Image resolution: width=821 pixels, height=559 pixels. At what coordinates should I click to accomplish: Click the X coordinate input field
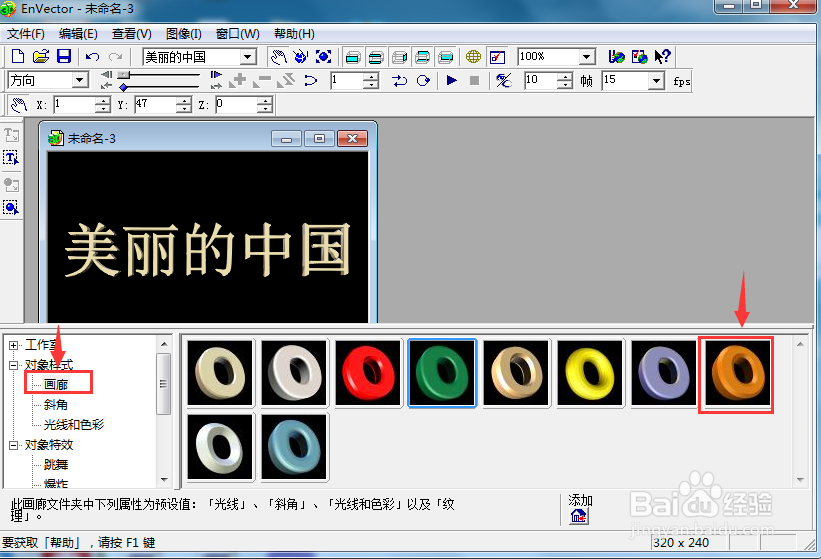(x=75, y=105)
